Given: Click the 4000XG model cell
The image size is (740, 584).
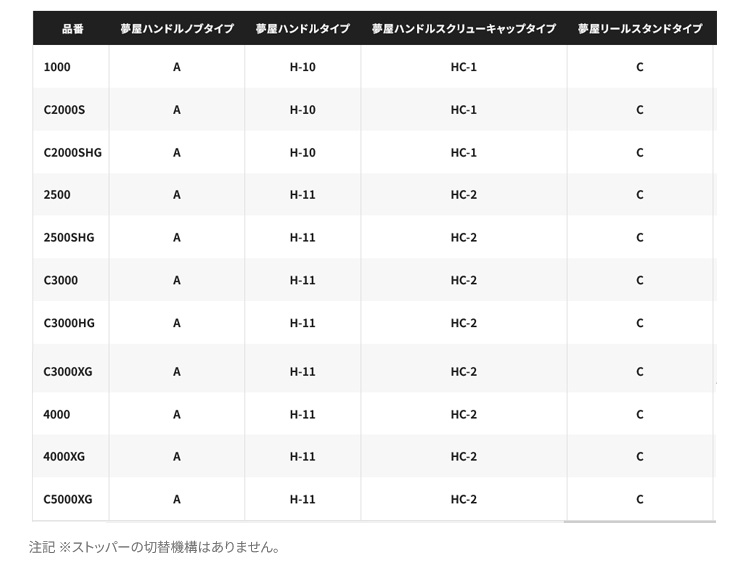Looking at the screenshot, I should (64, 457).
